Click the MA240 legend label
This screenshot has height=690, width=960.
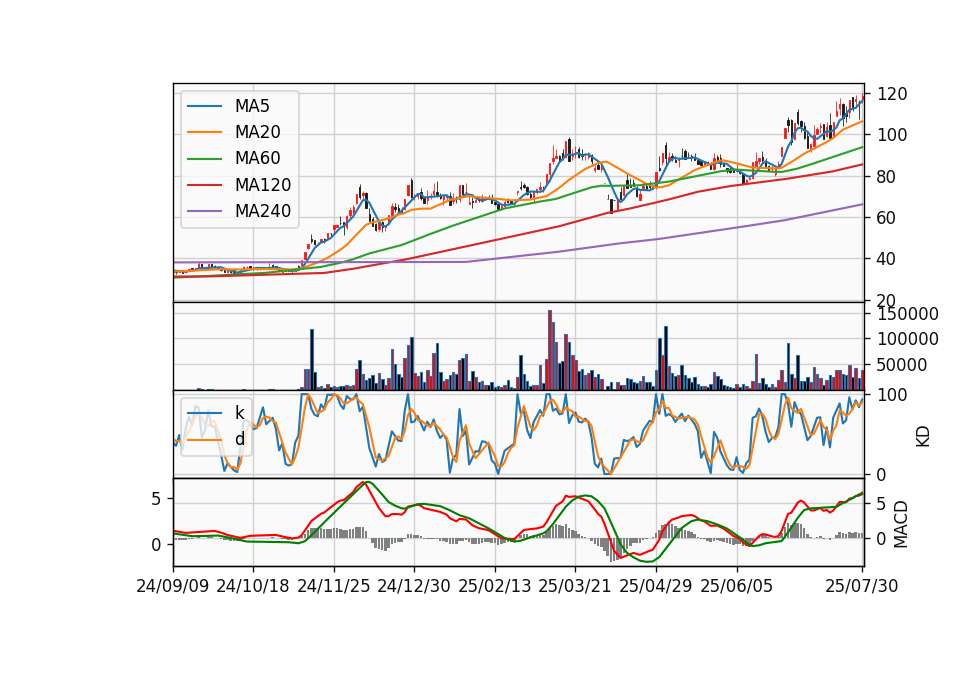click(263, 211)
